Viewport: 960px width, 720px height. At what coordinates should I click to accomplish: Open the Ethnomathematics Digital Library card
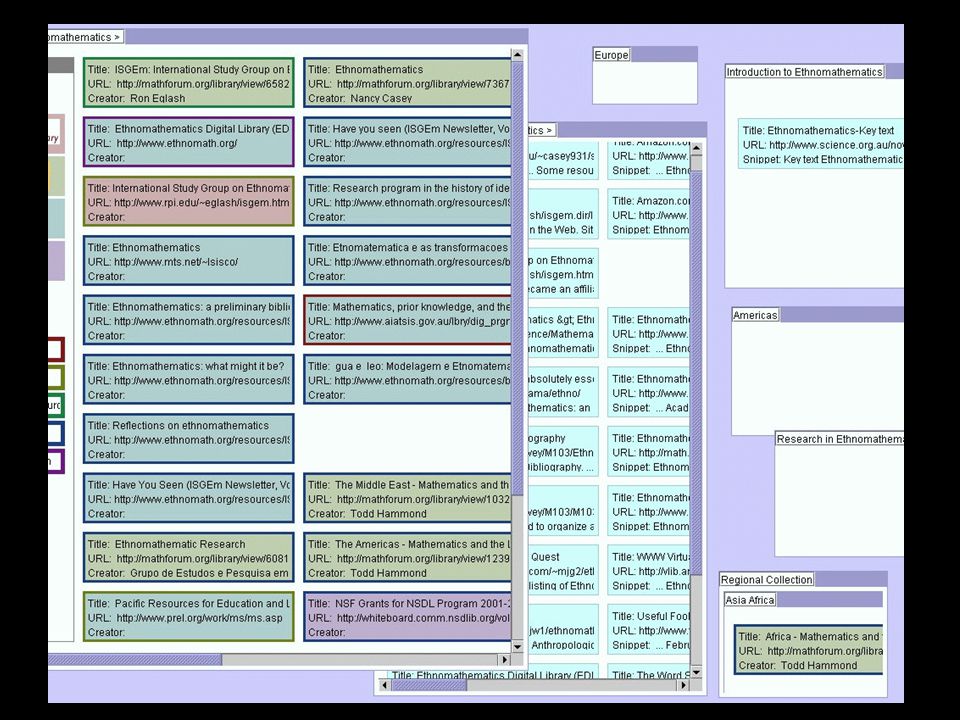tap(189, 142)
